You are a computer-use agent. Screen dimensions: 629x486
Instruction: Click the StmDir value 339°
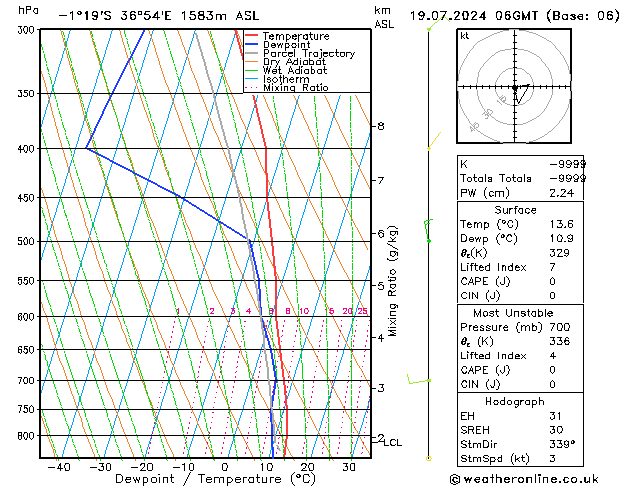[562, 445]
